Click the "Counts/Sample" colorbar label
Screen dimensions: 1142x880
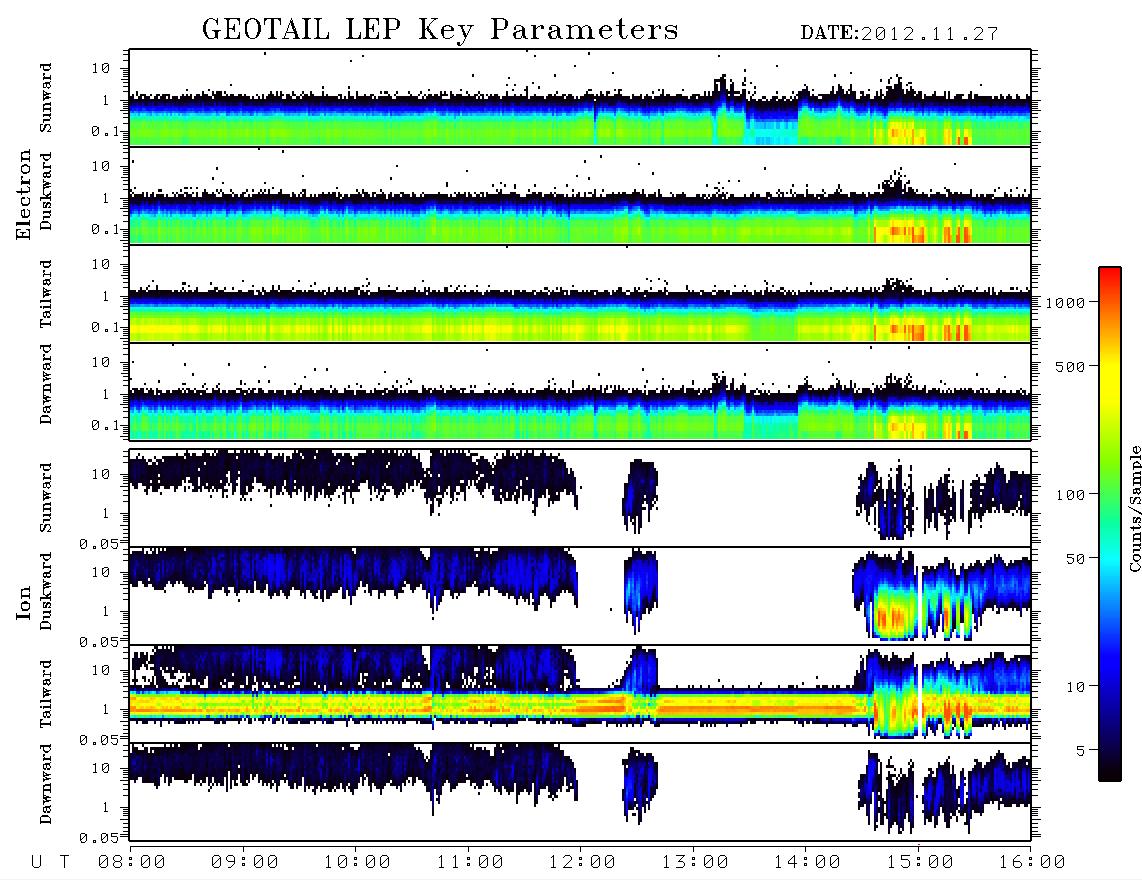1134,509
